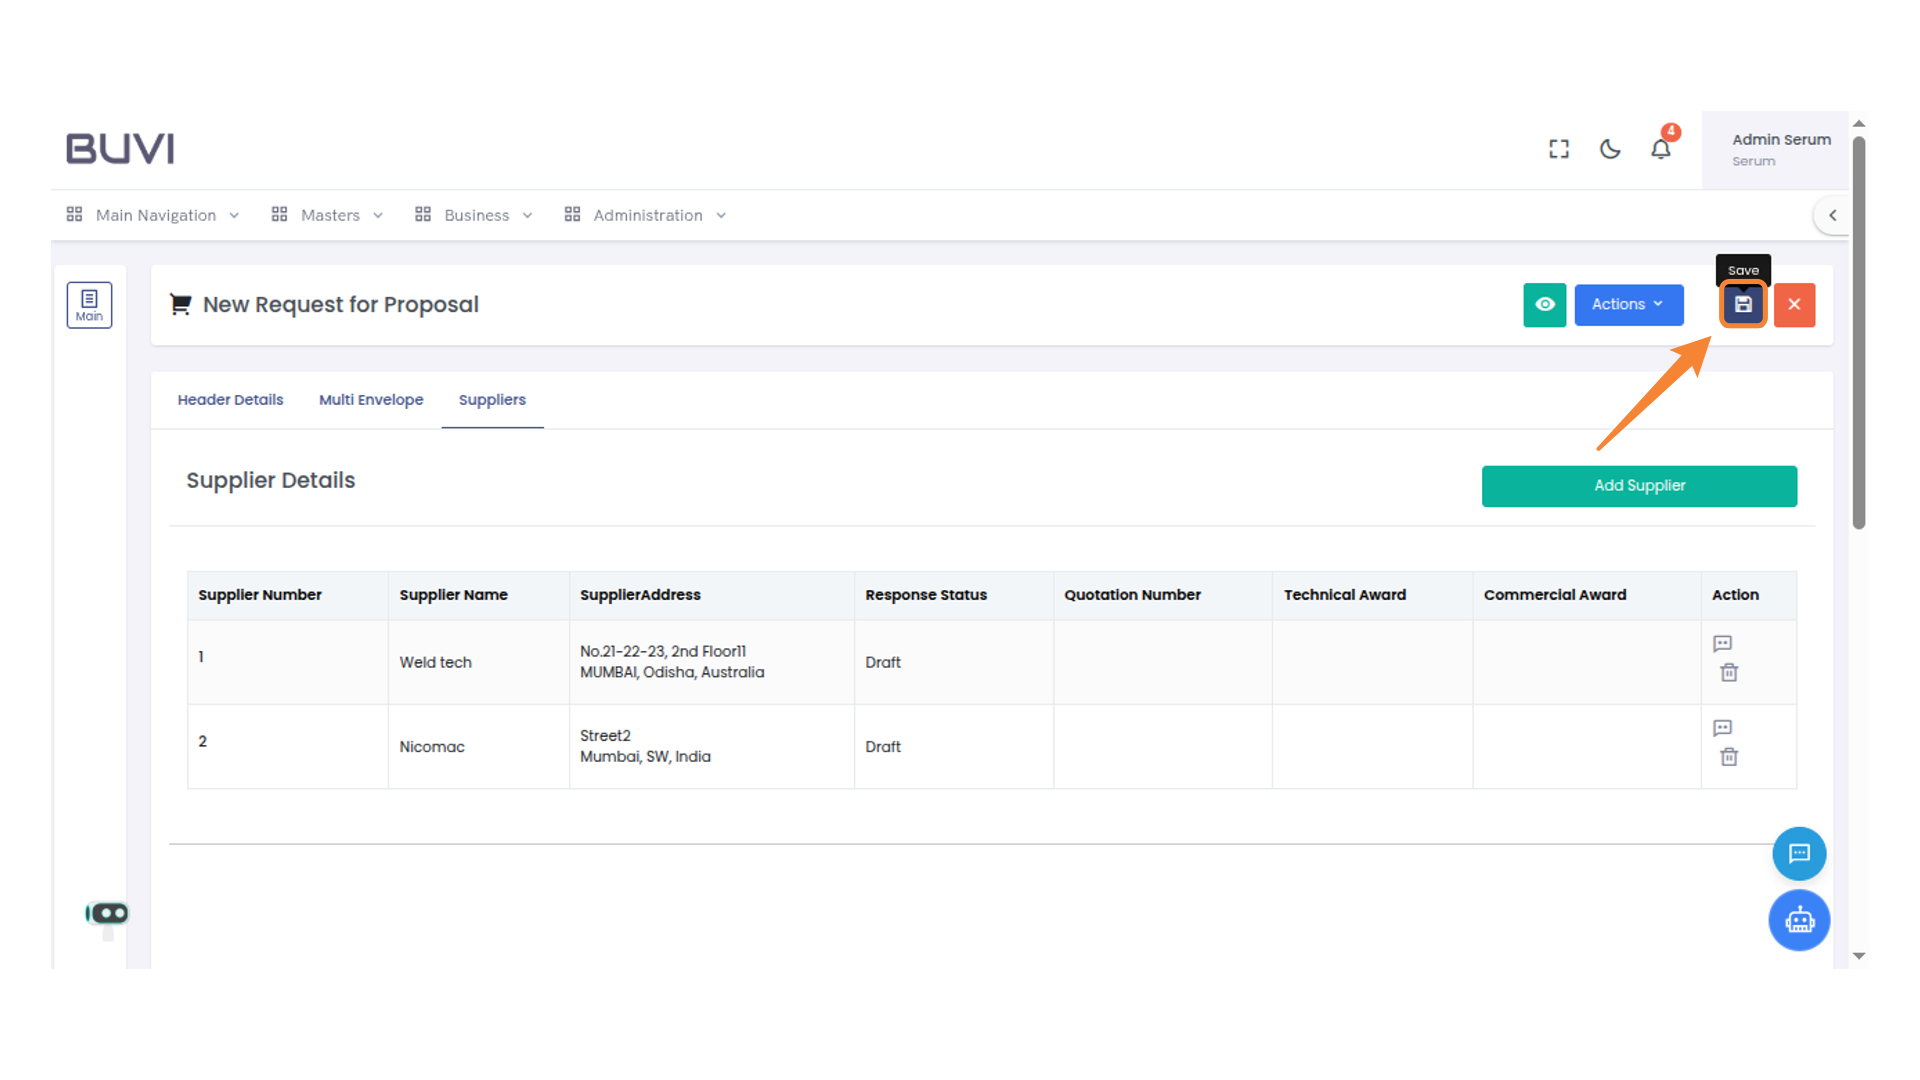Viewport: 1920px width, 1080px height.
Task: Delete Nicomac supplier trash icon
Action: click(x=1728, y=757)
